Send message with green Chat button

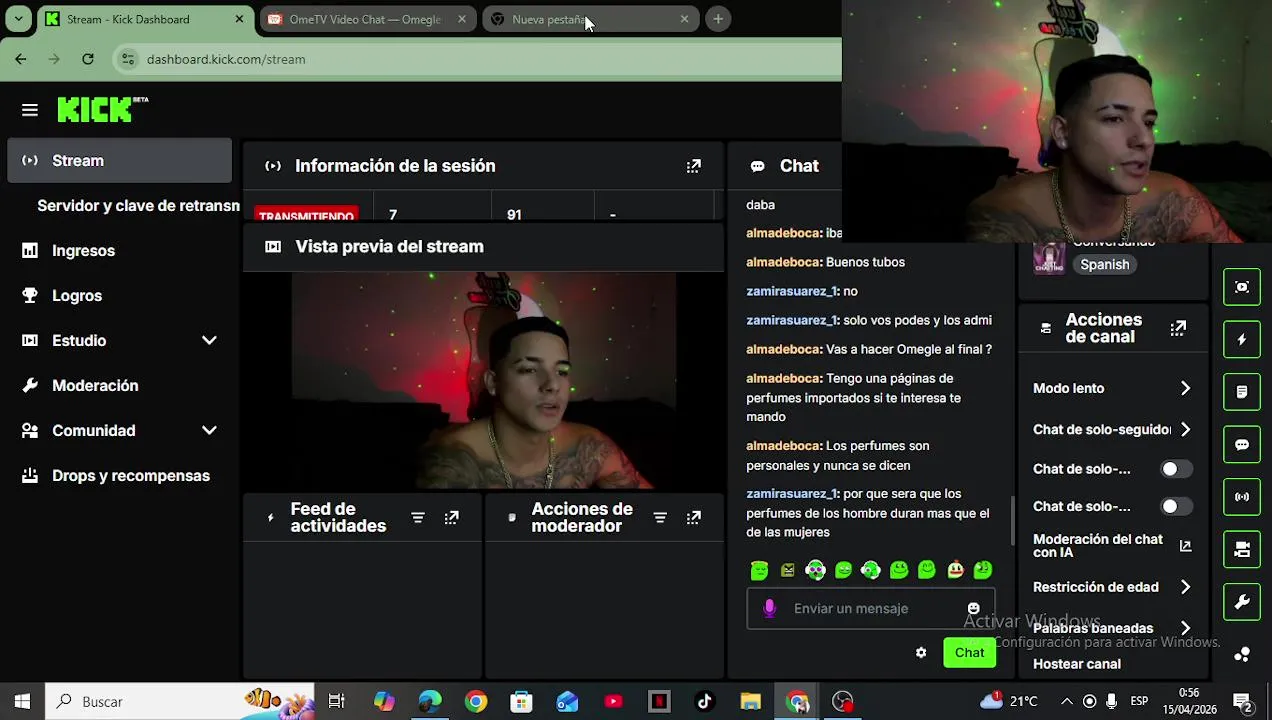click(x=969, y=653)
